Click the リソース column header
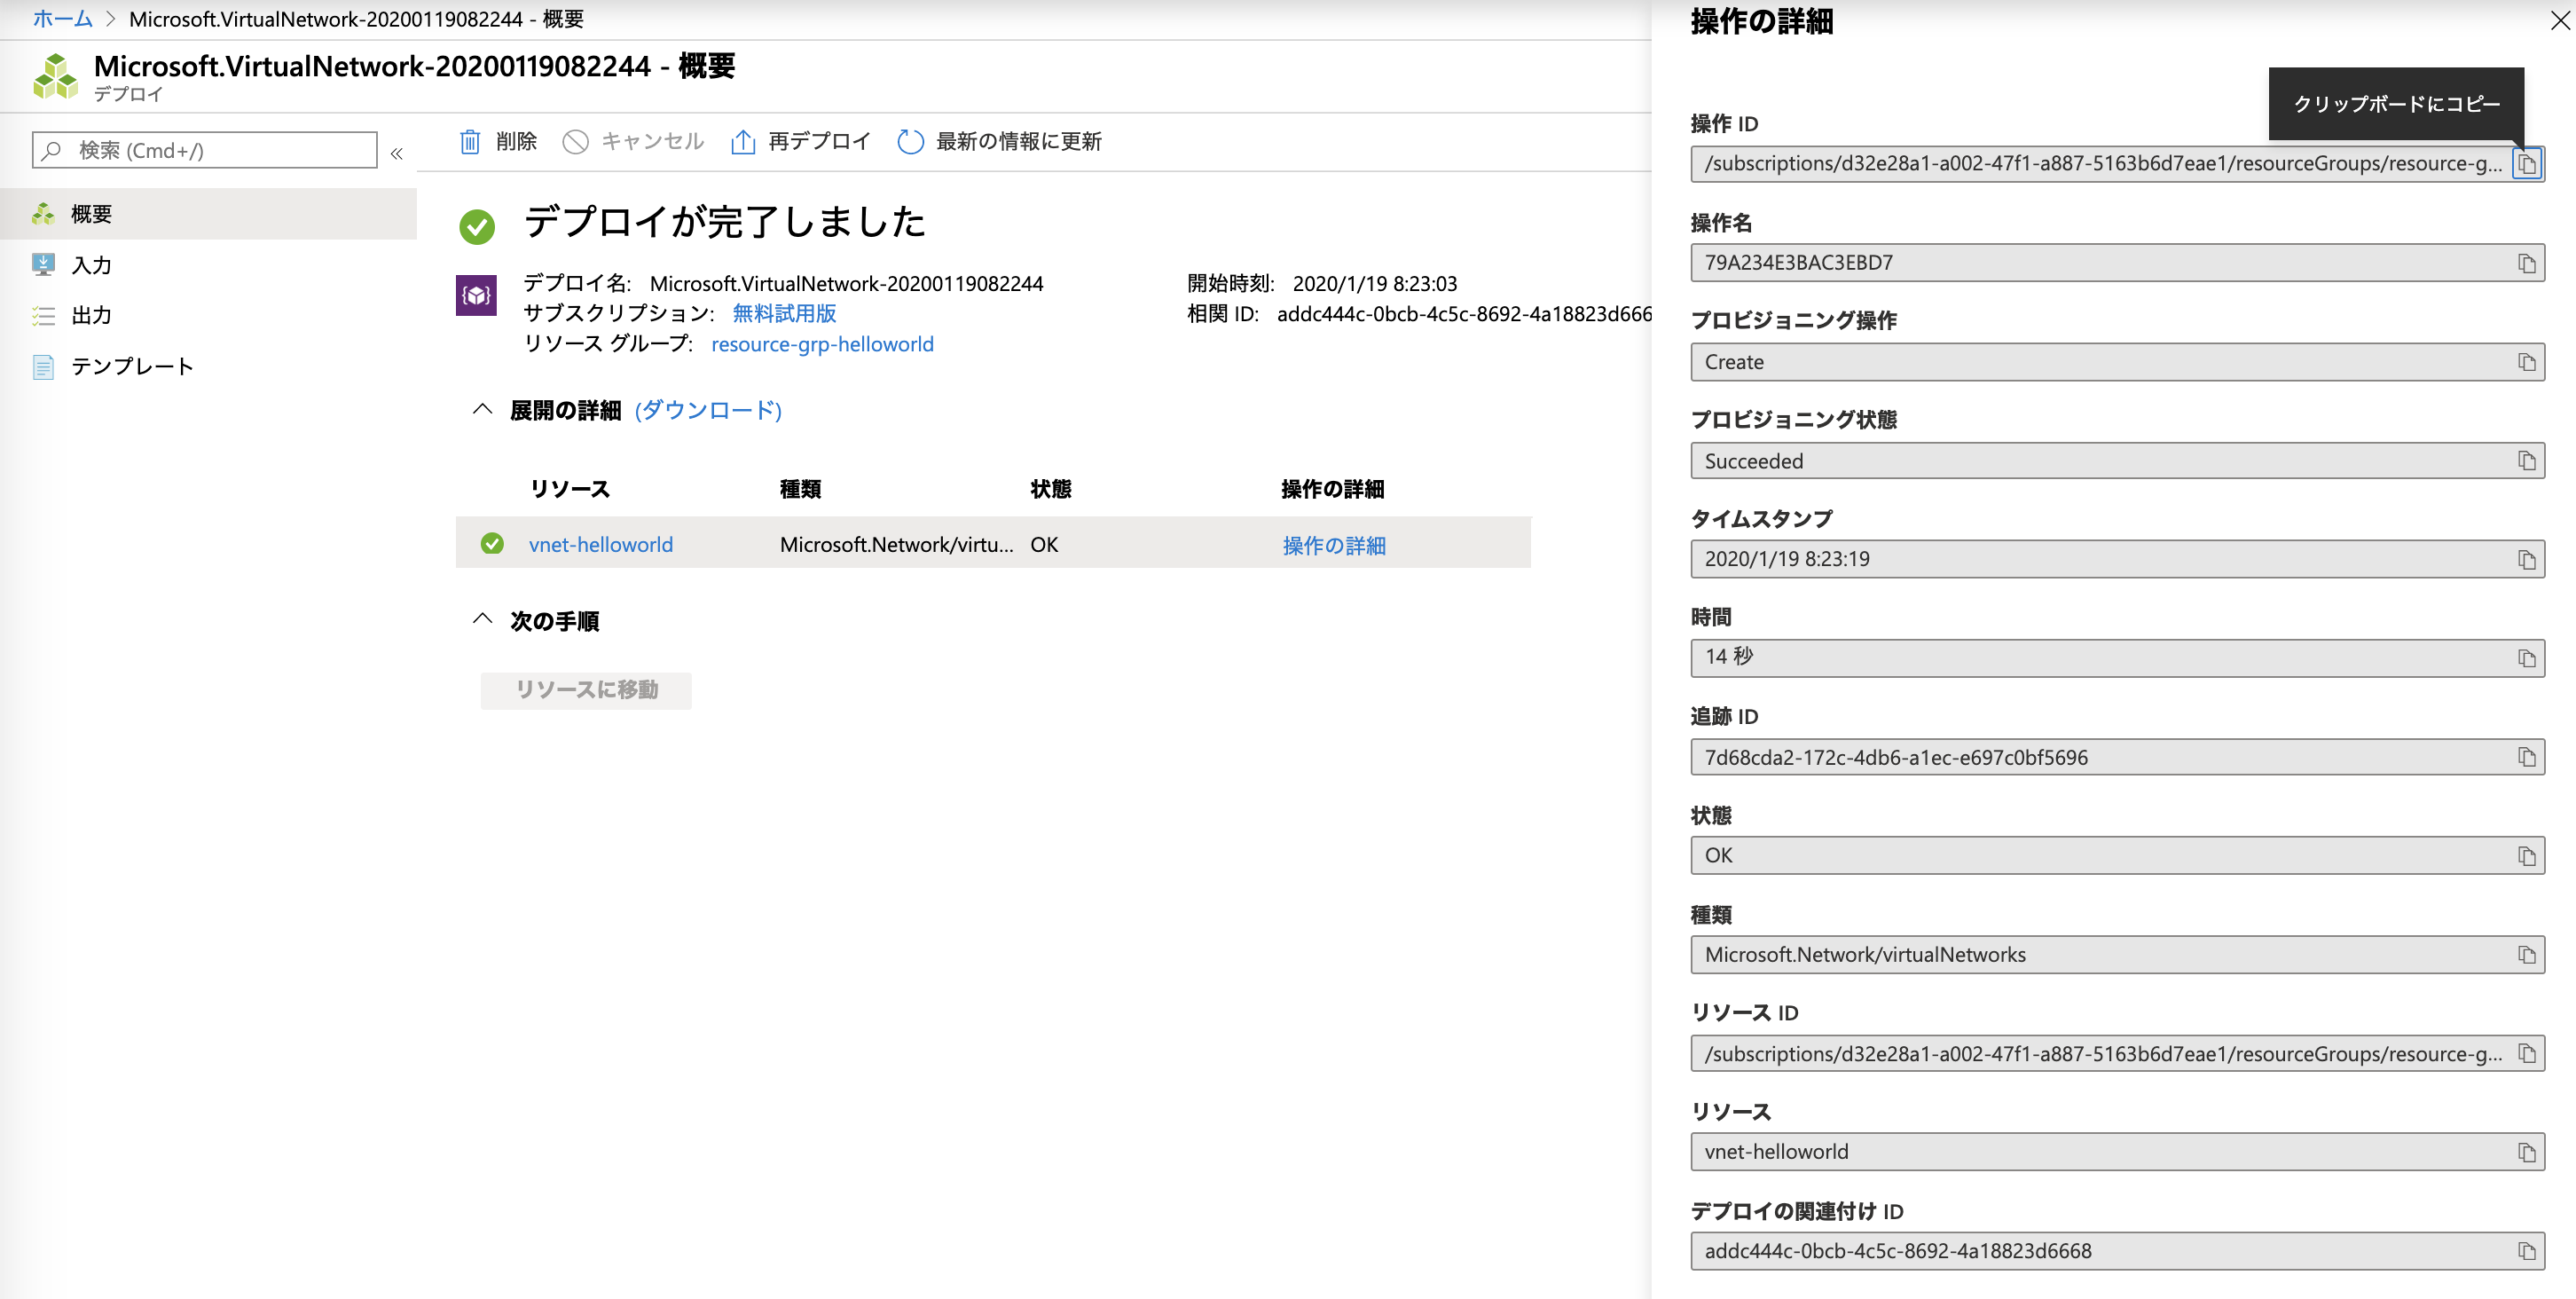This screenshot has width=2576, height=1299. (570, 489)
